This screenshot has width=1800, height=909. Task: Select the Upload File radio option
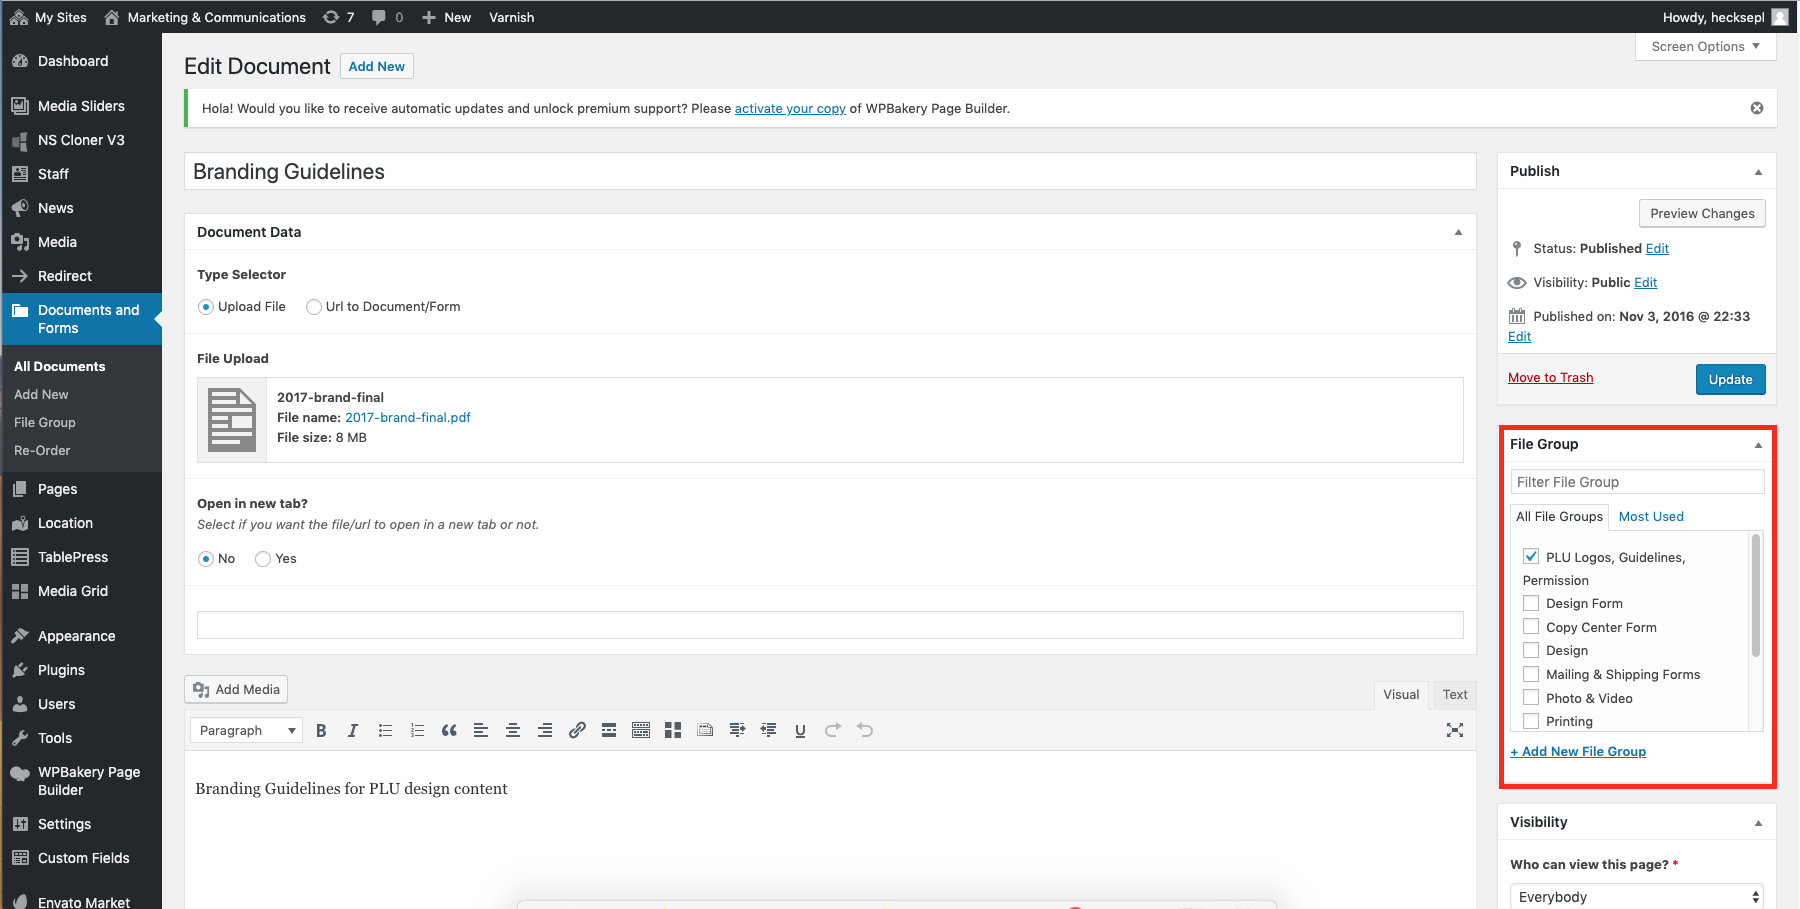[206, 307]
